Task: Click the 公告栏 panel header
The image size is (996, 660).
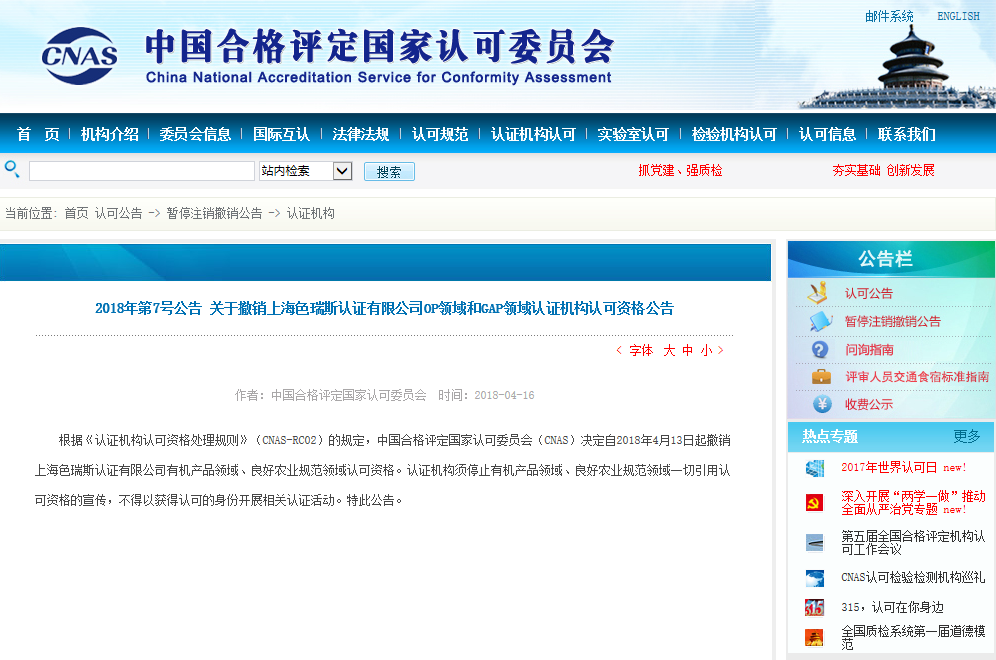Action: [891, 259]
